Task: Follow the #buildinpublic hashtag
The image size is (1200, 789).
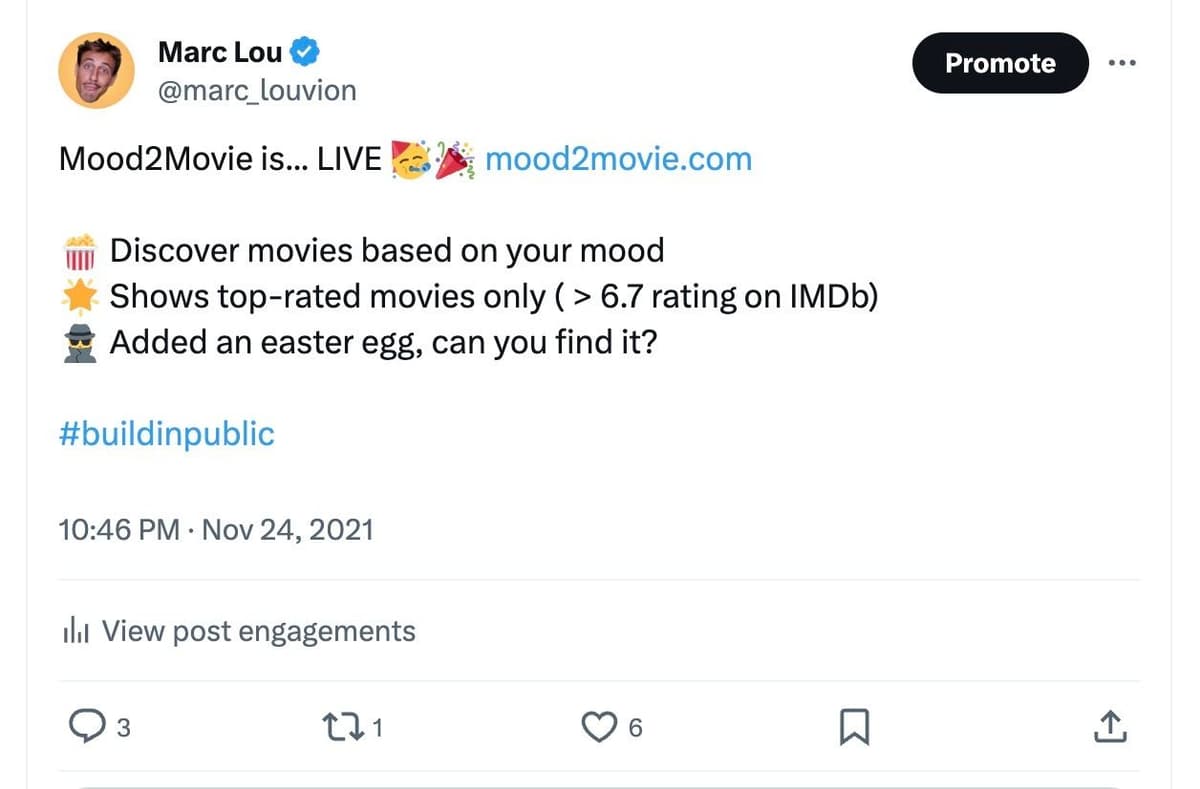Action: click(x=166, y=433)
